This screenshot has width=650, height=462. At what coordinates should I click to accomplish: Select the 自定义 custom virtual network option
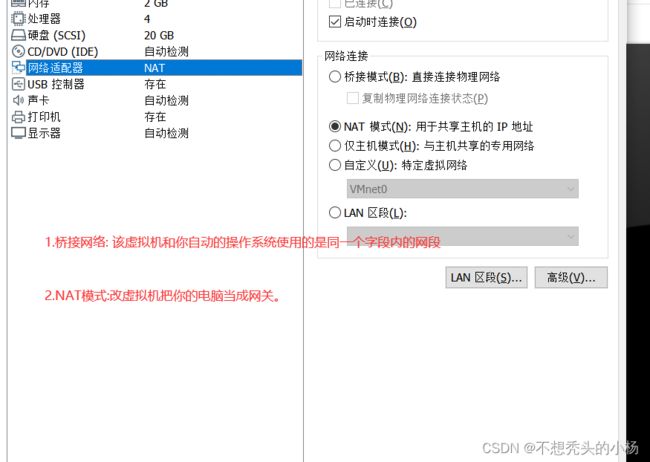(x=335, y=165)
